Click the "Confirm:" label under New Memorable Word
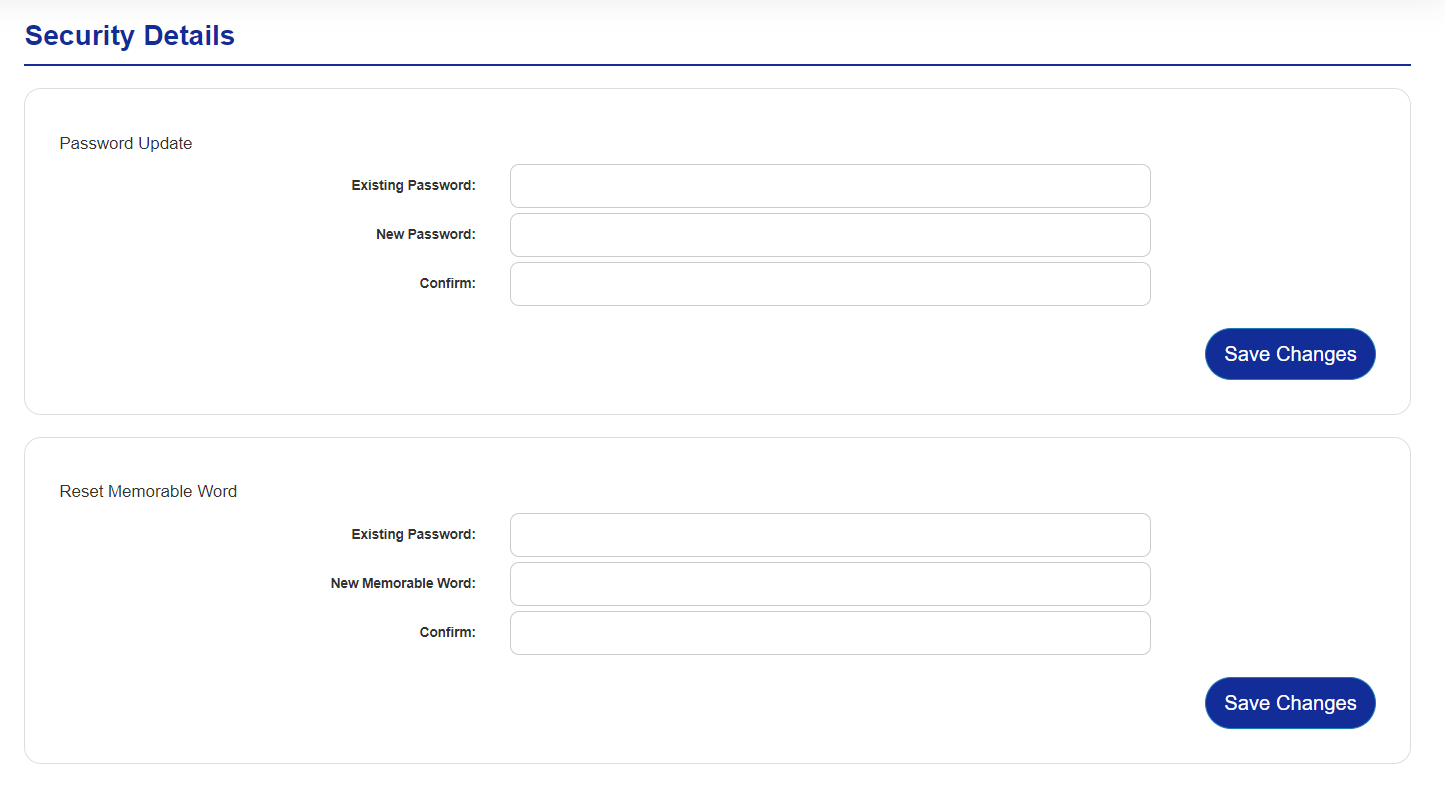This screenshot has width=1445, height=801. click(448, 633)
